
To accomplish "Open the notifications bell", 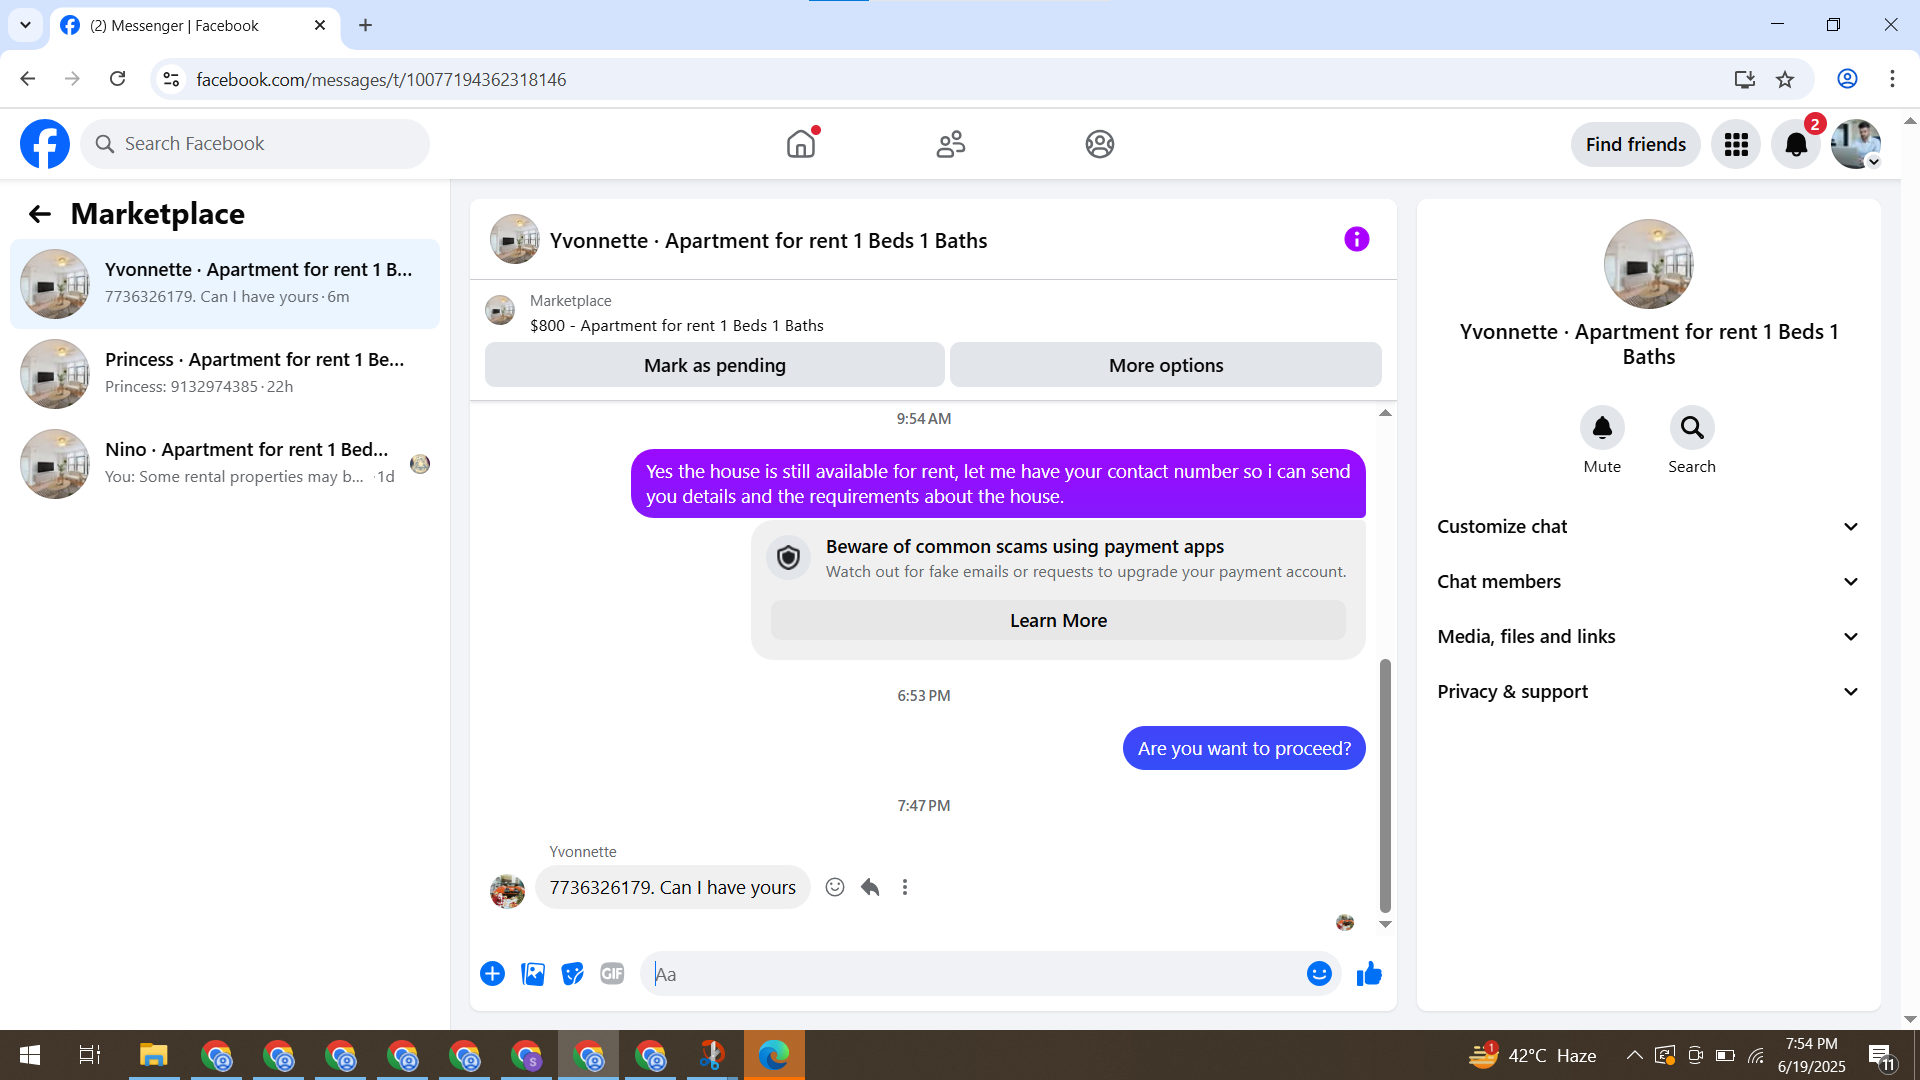I will pyautogui.click(x=1796, y=144).
